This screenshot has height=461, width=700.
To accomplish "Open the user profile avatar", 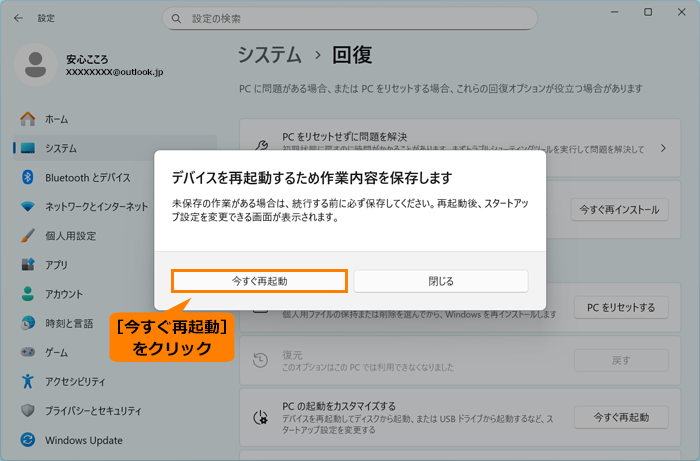I will 35,65.
